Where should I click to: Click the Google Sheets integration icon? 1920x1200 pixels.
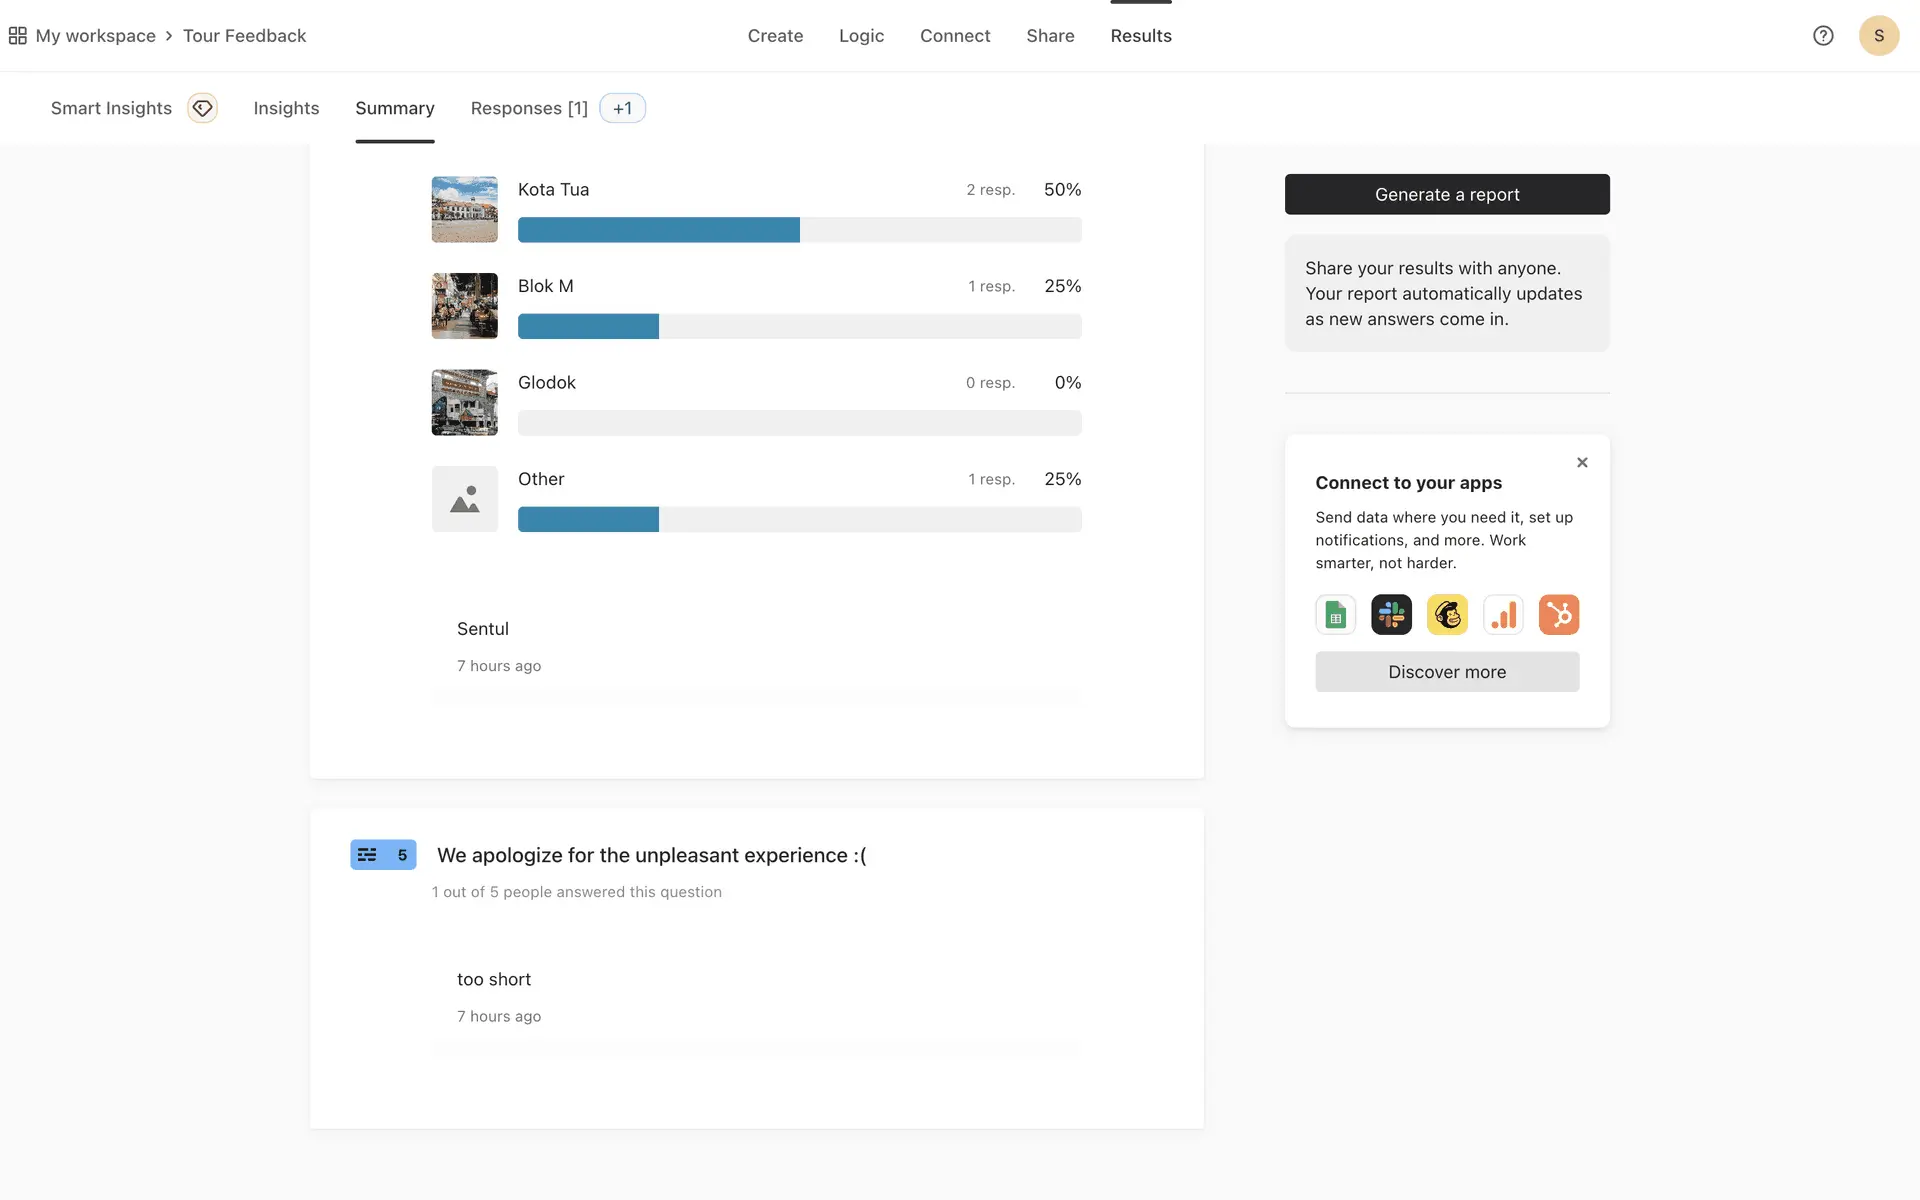(1335, 615)
